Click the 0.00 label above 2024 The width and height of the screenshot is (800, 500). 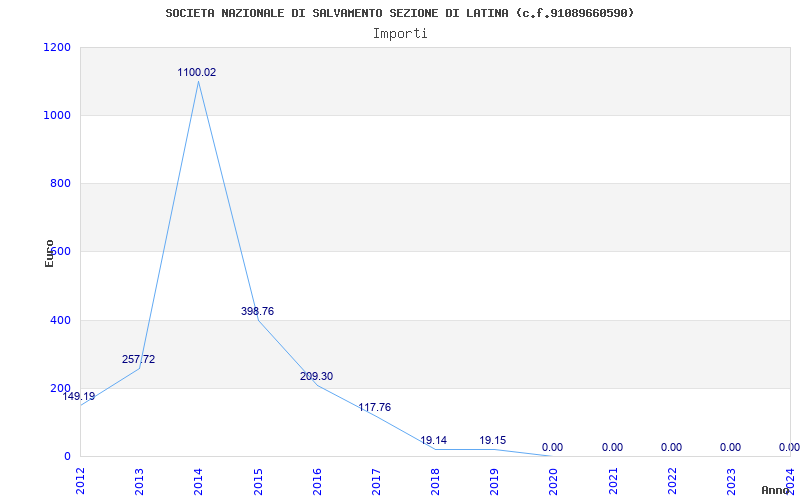(x=789, y=447)
